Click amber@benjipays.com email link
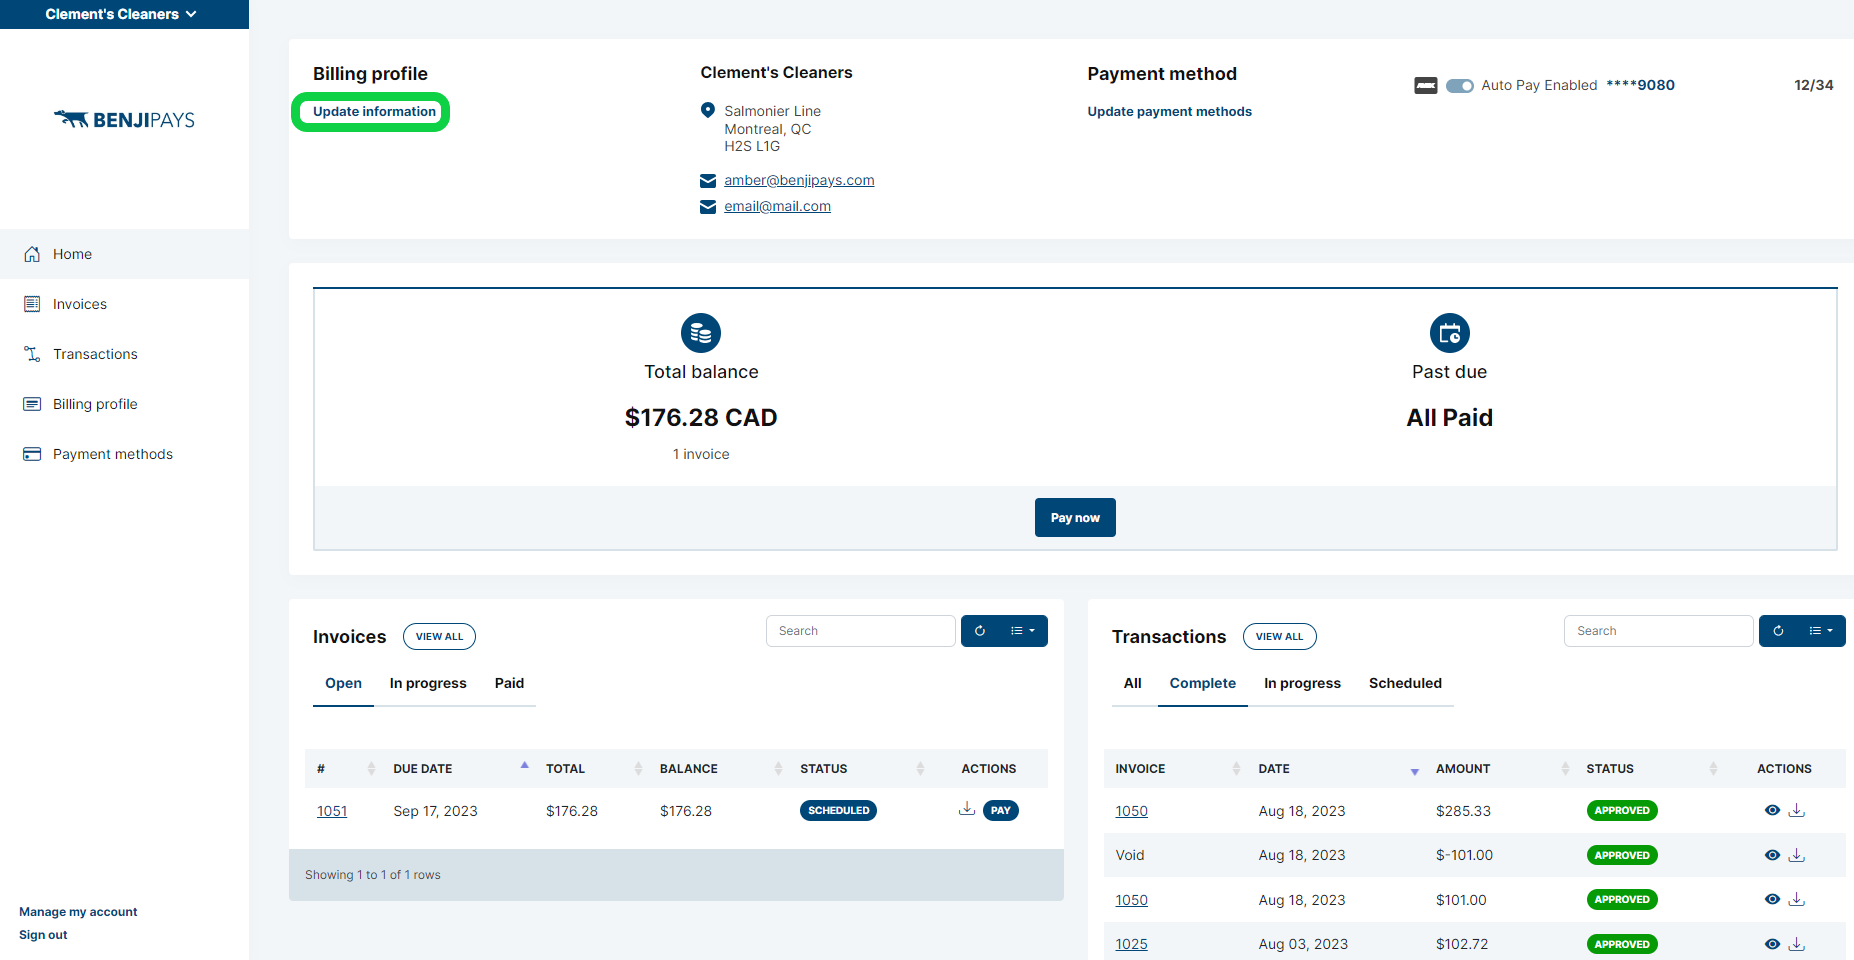 [x=799, y=180]
